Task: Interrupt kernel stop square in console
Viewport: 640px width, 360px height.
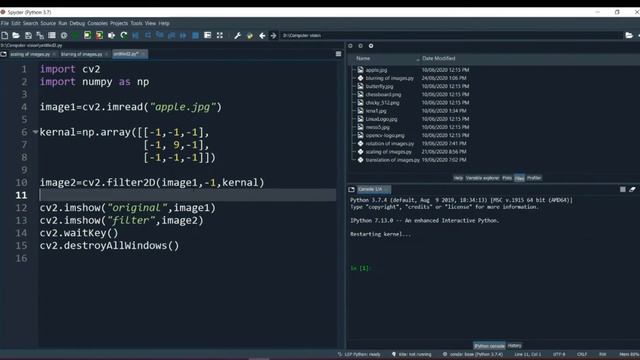Action: click(x=622, y=189)
